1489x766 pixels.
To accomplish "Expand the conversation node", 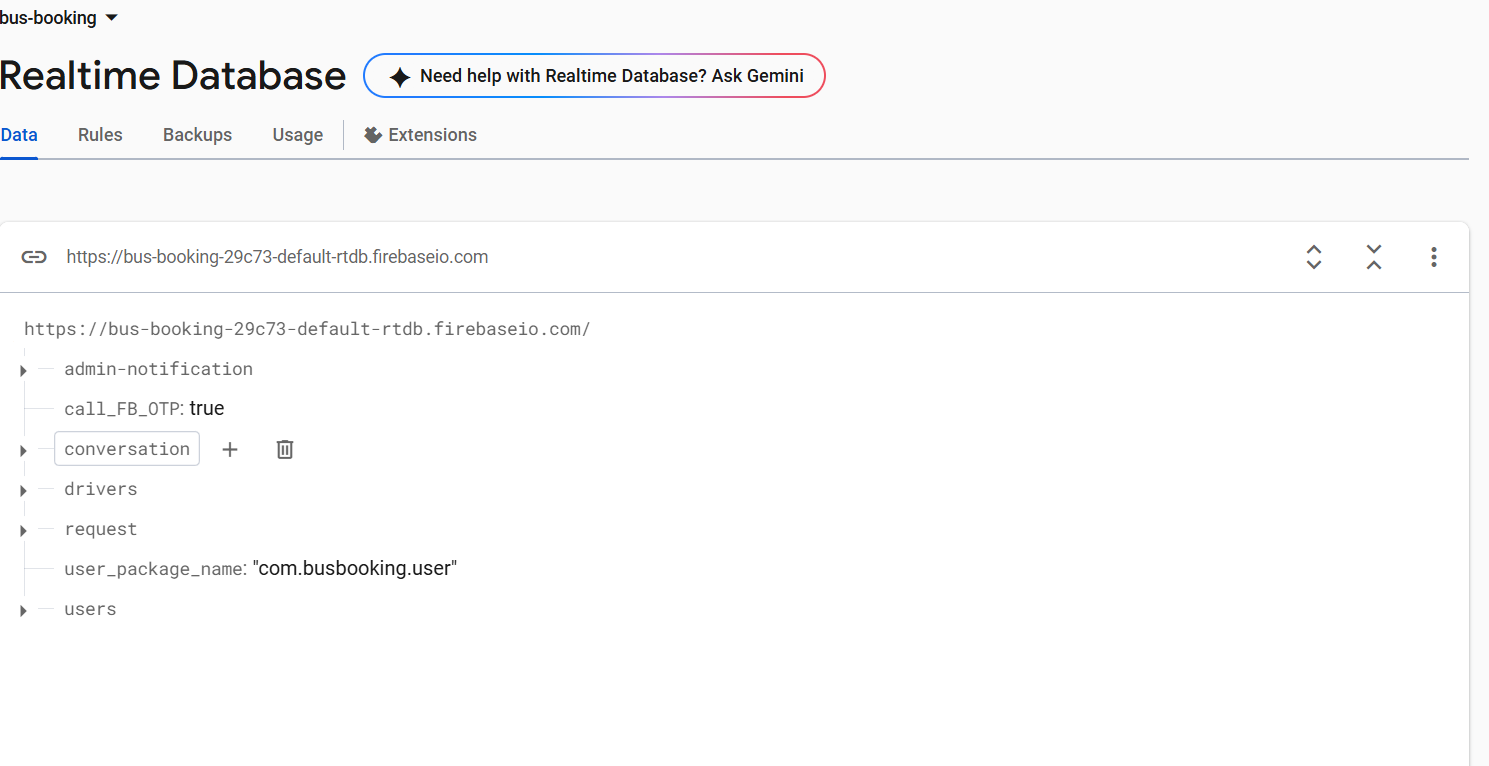I will click(x=23, y=450).
